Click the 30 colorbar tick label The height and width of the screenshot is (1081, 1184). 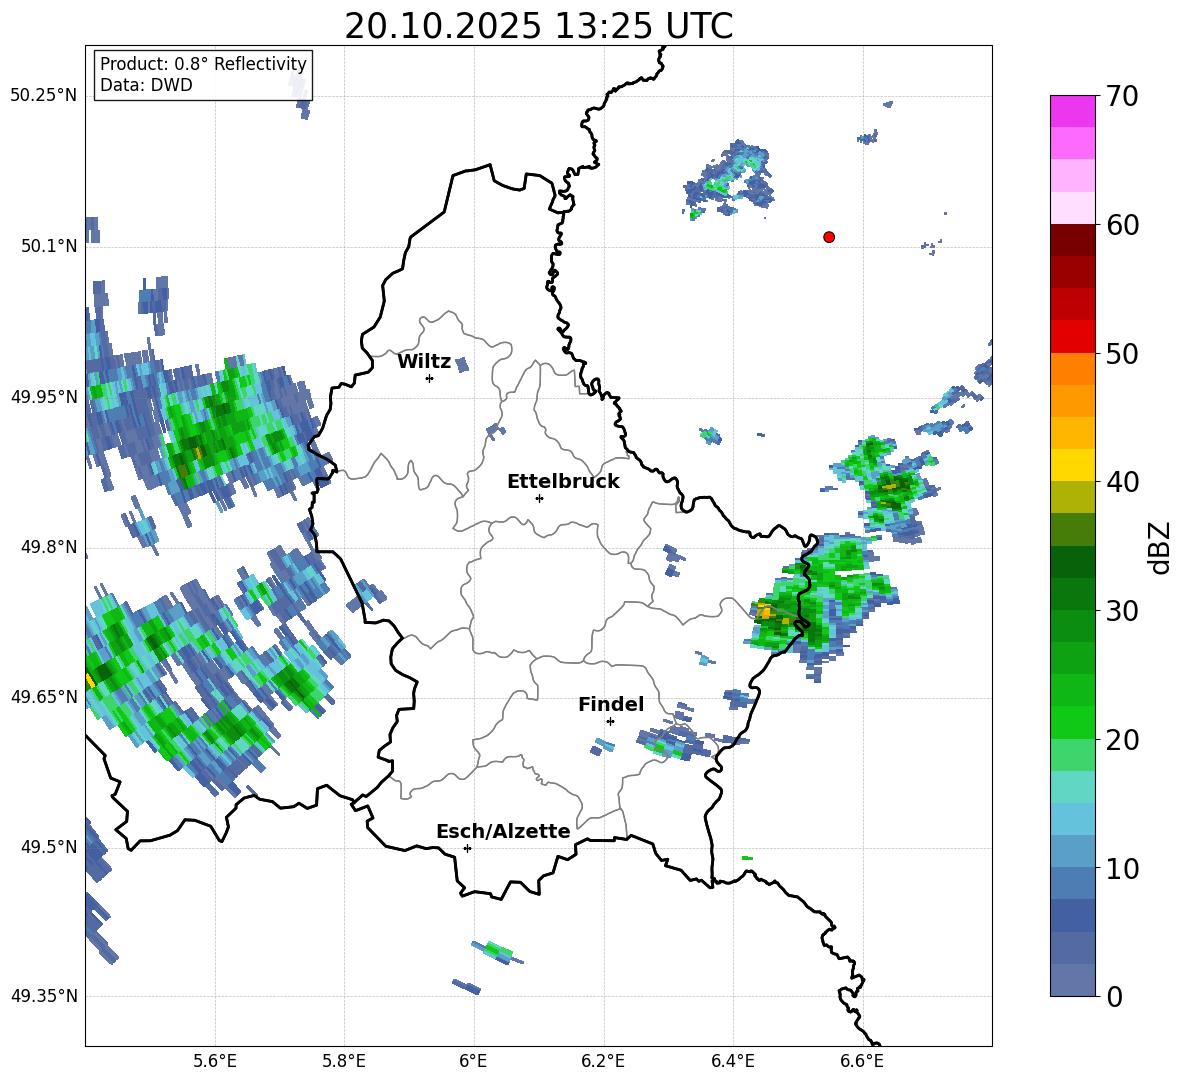1122,611
